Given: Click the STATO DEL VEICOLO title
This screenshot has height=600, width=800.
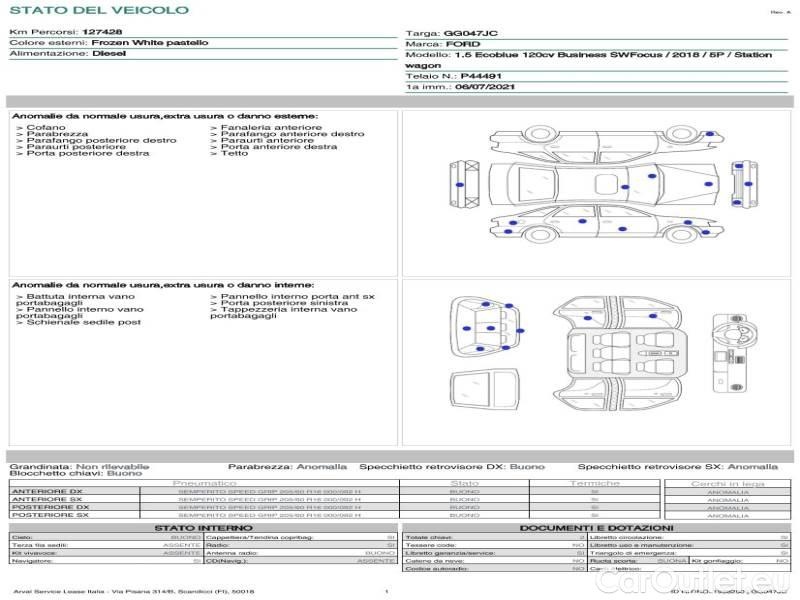Looking at the screenshot, I should coord(98,11).
